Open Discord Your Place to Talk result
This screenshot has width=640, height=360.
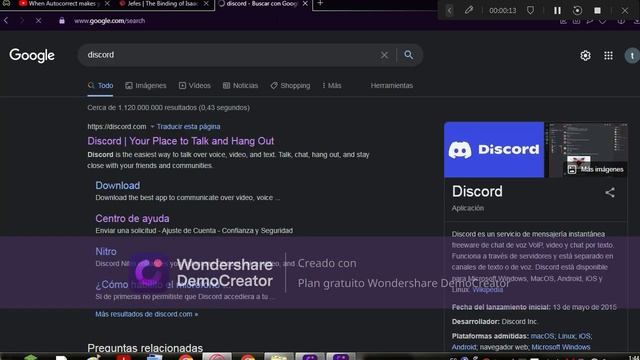(x=180, y=141)
